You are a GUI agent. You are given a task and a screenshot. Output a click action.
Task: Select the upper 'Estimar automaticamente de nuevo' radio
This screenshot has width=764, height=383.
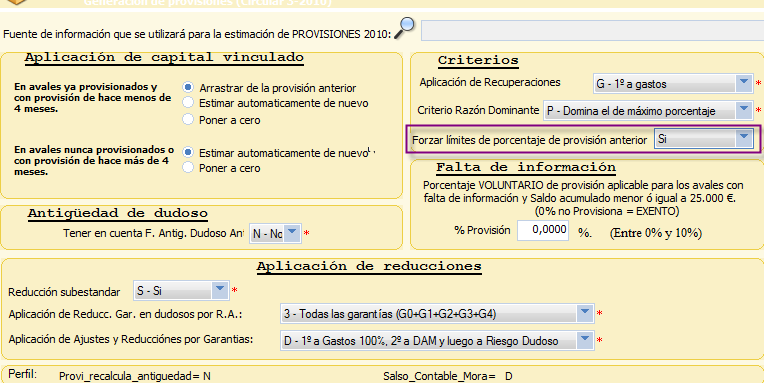188,103
